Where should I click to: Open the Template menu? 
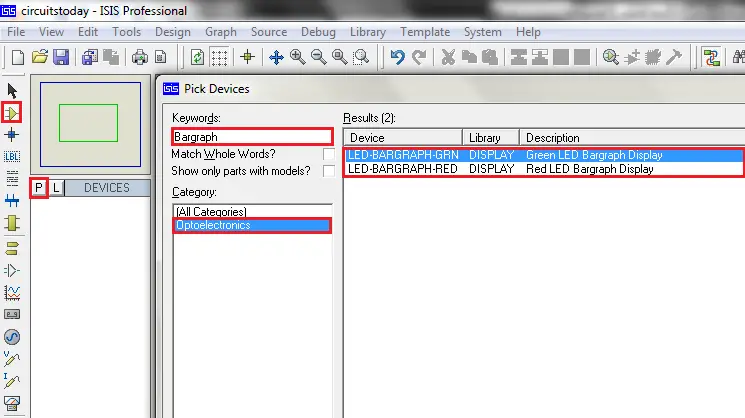tap(425, 32)
